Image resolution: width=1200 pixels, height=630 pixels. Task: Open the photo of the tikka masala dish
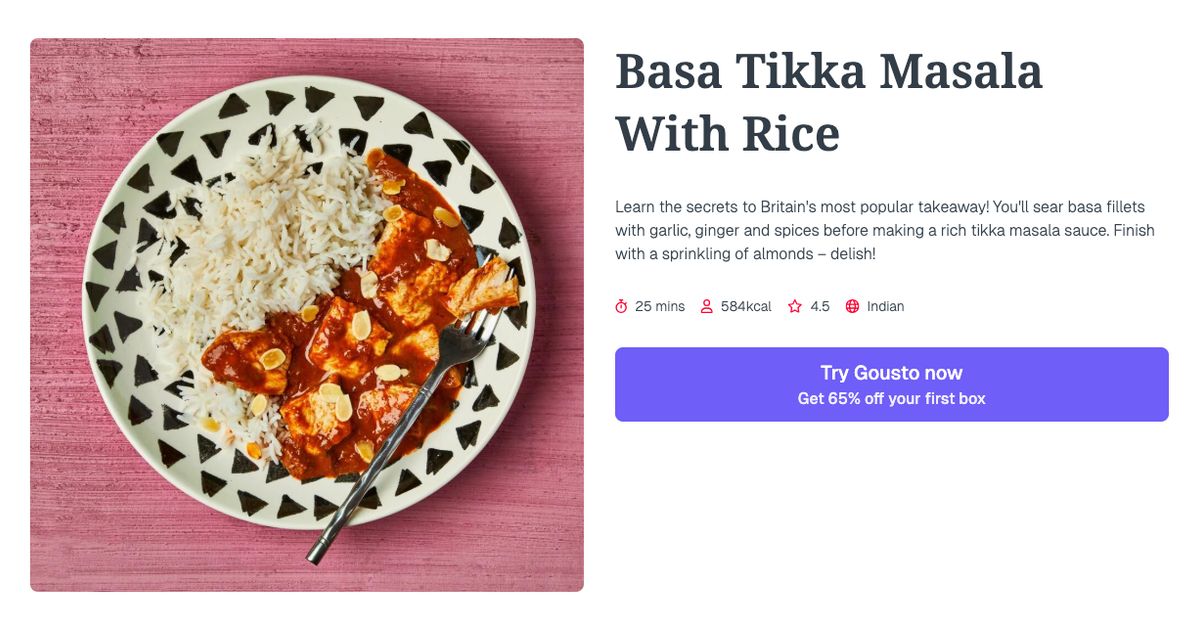[307, 315]
